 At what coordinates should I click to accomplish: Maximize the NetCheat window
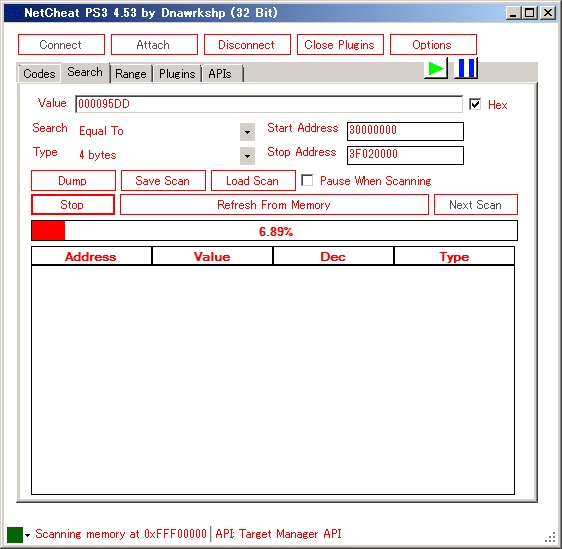530,13
